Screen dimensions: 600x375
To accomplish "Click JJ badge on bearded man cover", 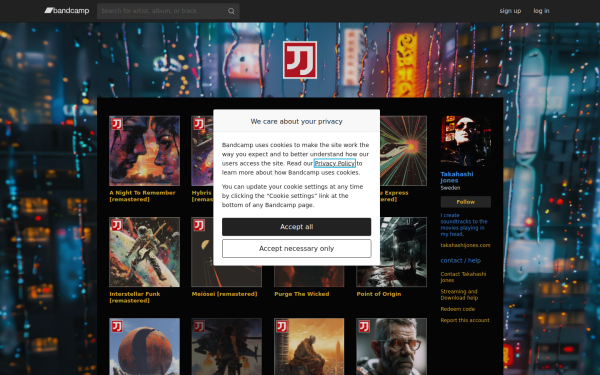I will coord(364,326).
